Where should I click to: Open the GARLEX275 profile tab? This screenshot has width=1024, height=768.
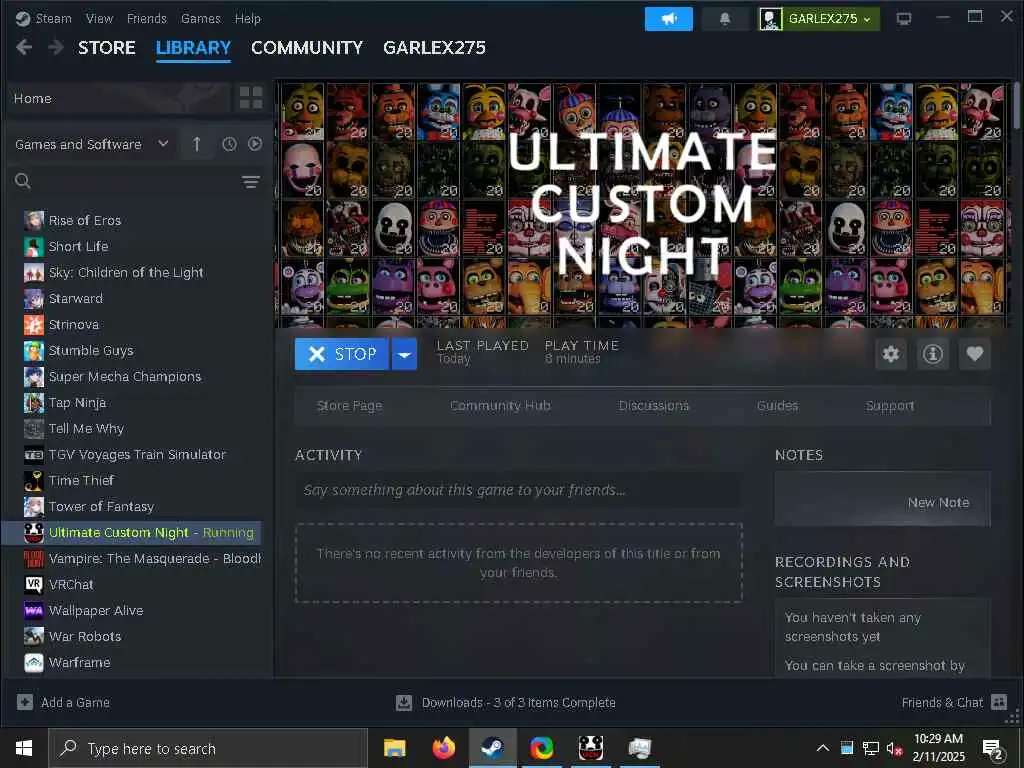(x=434, y=48)
